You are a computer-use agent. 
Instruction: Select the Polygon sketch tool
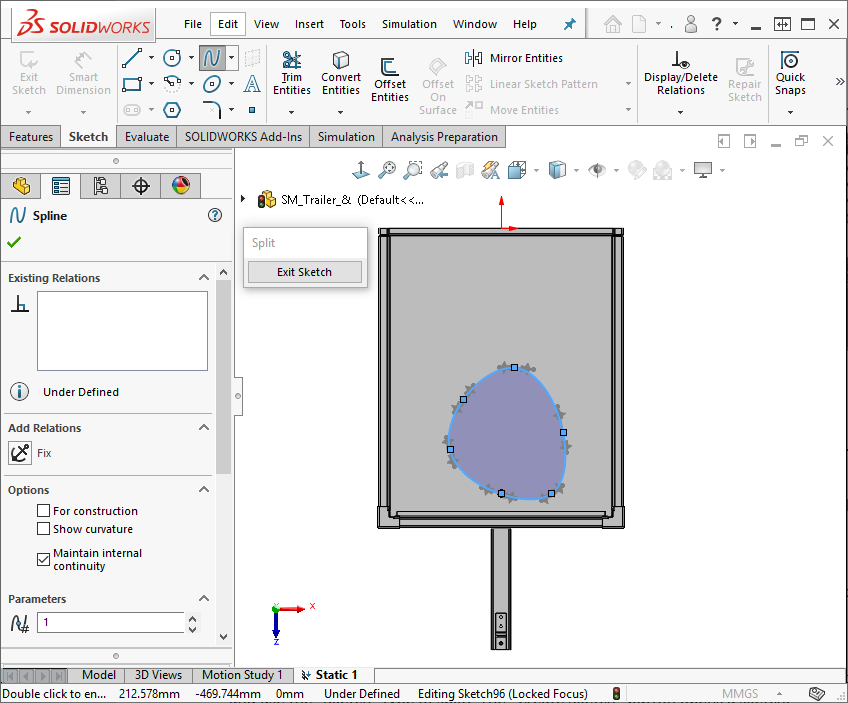[172, 110]
